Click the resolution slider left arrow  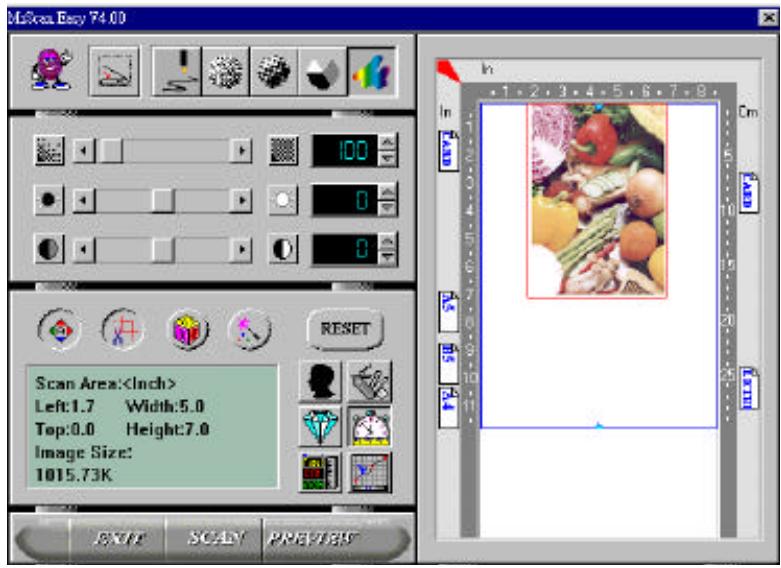(84, 150)
